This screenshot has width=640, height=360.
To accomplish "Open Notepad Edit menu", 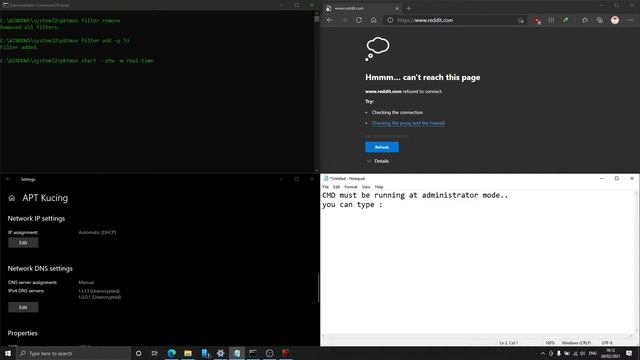I will pyautogui.click(x=336, y=187).
